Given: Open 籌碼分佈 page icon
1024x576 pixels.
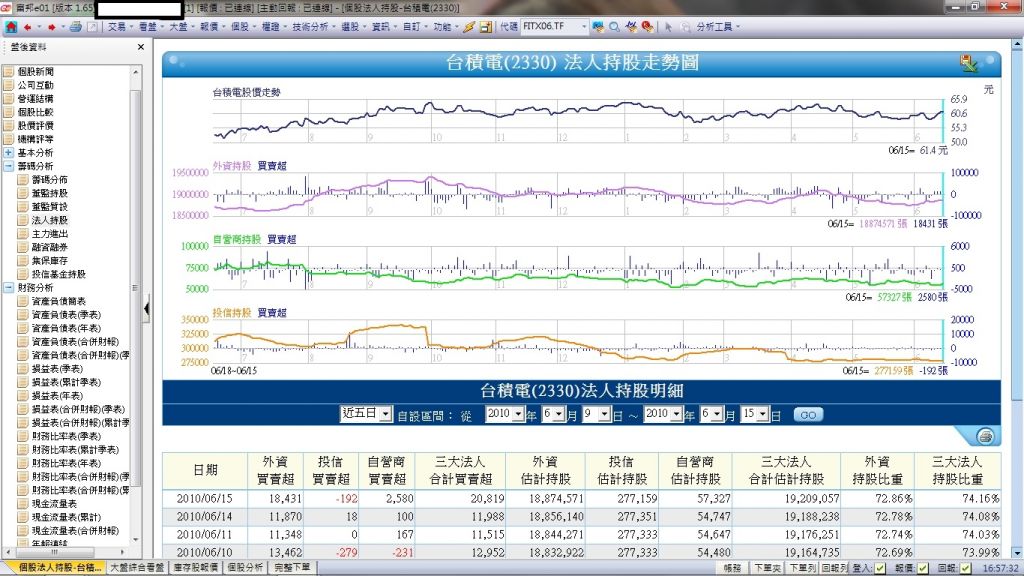Looking at the screenshot, I should 23,180.
